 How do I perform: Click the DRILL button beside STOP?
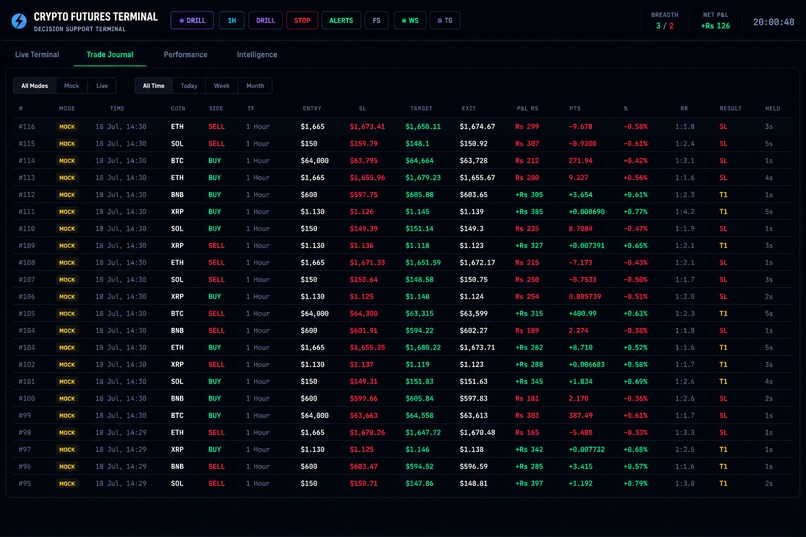265,21
